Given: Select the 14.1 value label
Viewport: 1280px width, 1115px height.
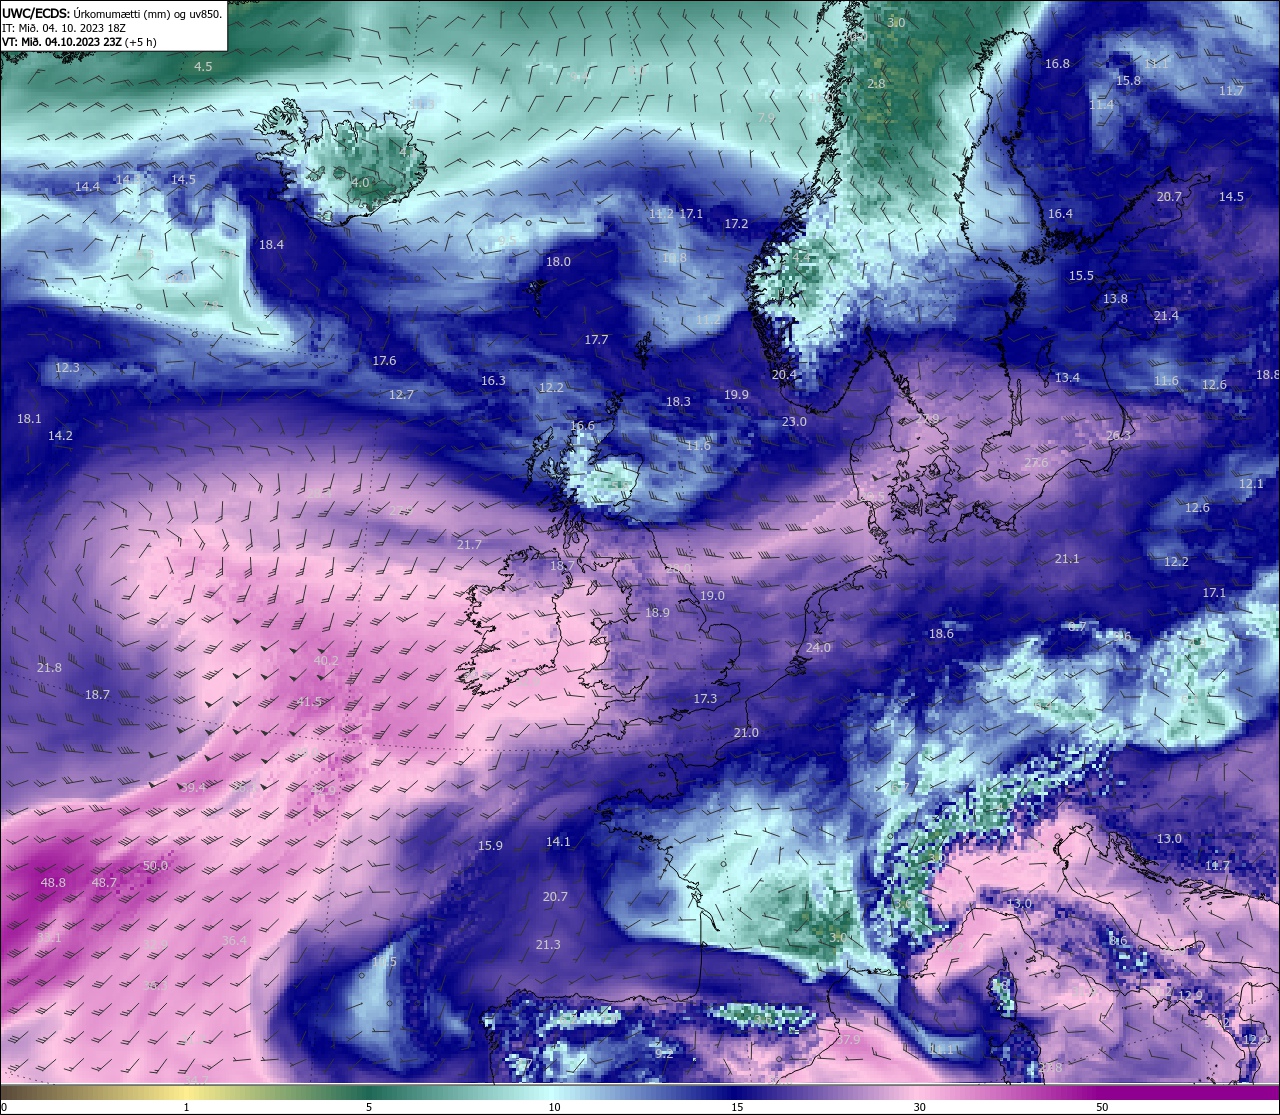Looking at the screenshot, I should click(x=558, y=842).
